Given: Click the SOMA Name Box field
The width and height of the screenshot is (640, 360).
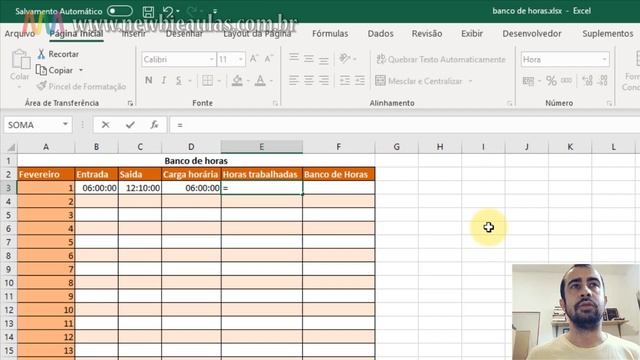Looking at the screenshot, I should 33,125.
